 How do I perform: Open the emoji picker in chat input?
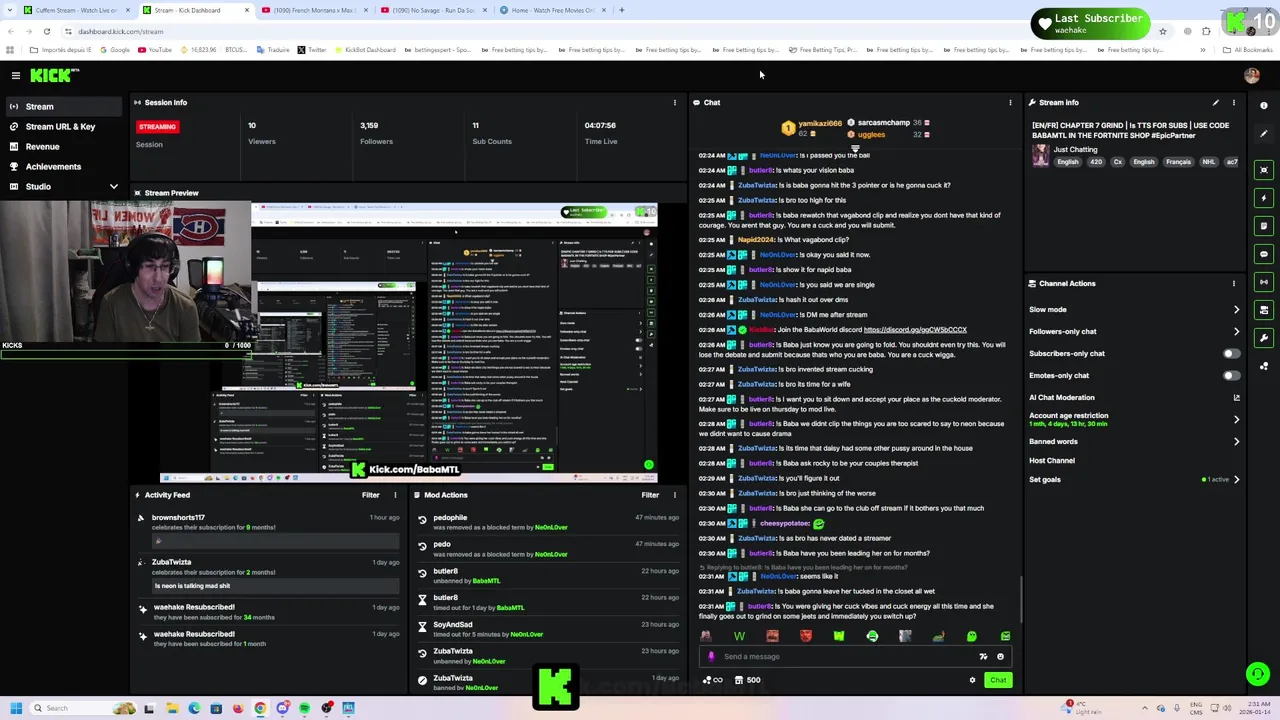pos(1000,657)
